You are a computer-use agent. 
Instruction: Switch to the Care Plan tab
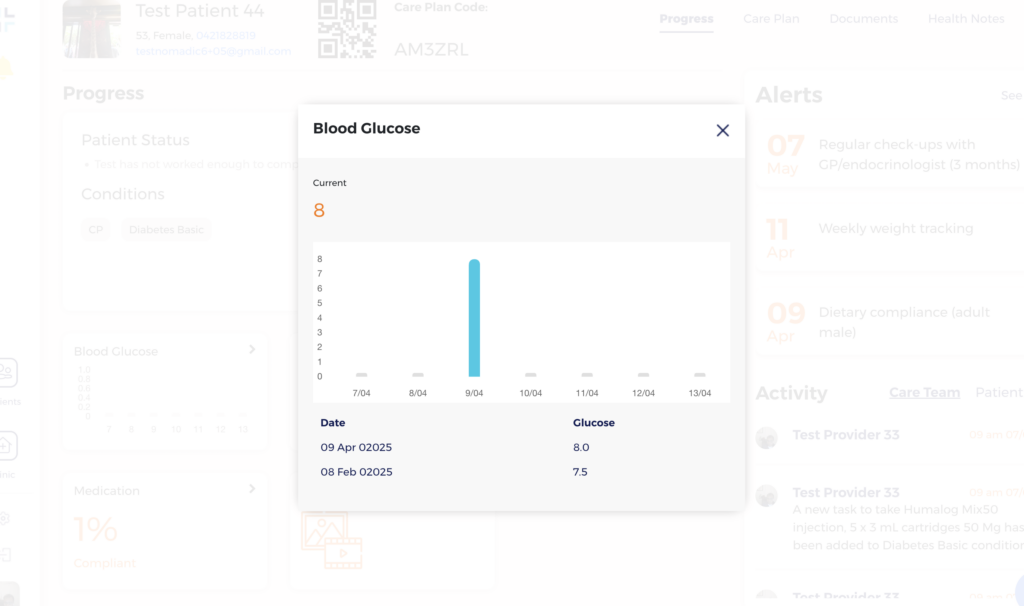771,19
